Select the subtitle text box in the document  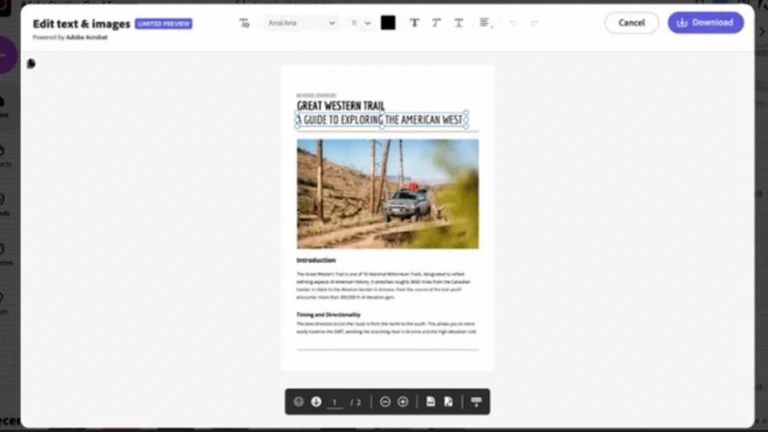tap(381, 120)
